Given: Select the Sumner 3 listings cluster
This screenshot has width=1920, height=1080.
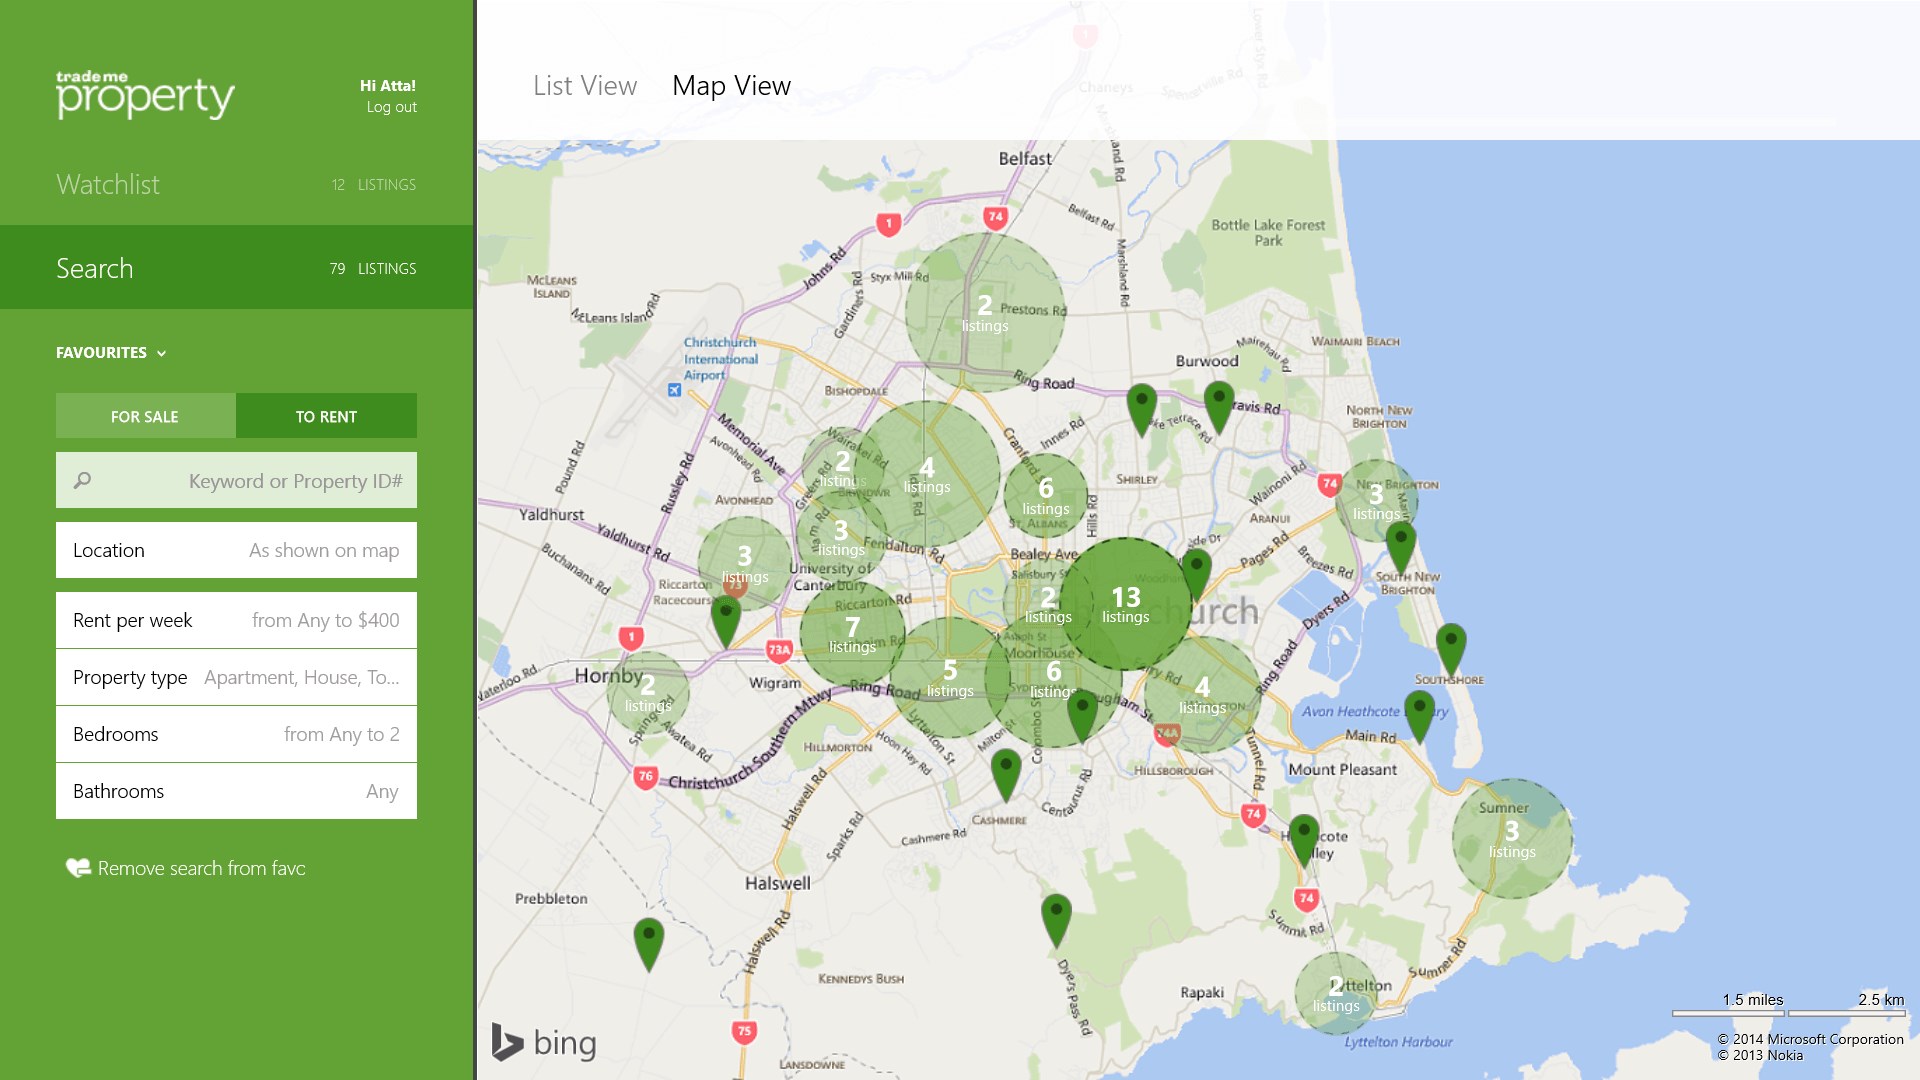Looking at the screenshot, I should 1511,838.
